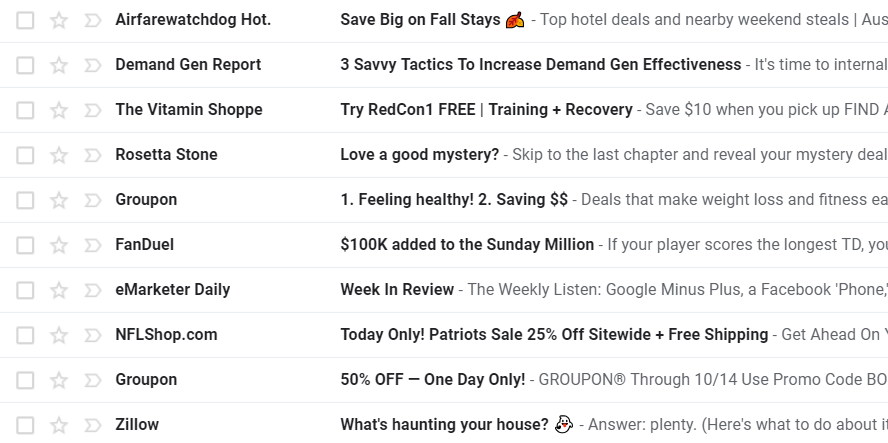This screenshot has height=443, width=888.
Task: Tick the checkbox for The Vitamin Shoppe
Action: click(25, 110)
